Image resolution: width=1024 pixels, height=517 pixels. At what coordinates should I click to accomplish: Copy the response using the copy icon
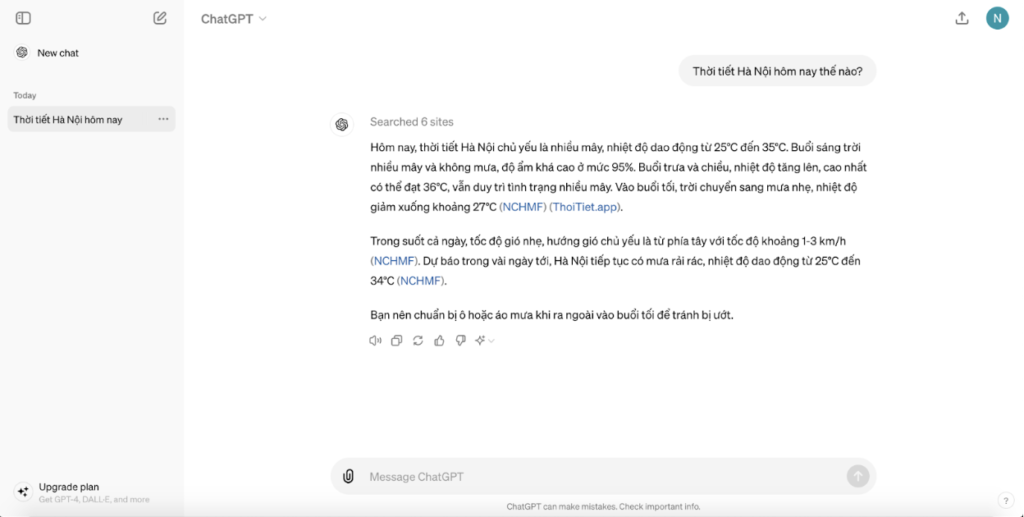[396, 341]
